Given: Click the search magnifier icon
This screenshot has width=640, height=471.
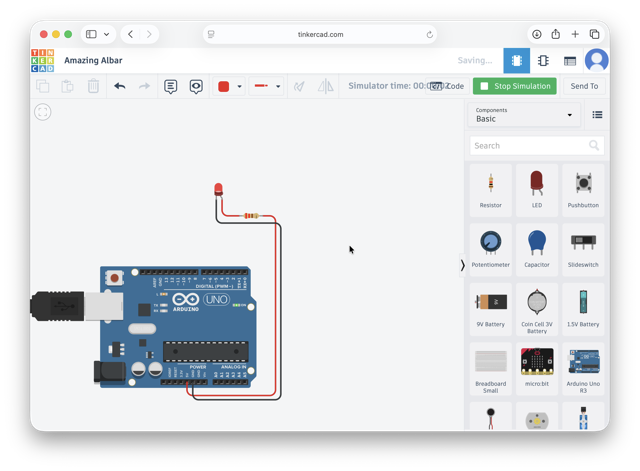Looking at the screenshot, I should tap(594, 145).
